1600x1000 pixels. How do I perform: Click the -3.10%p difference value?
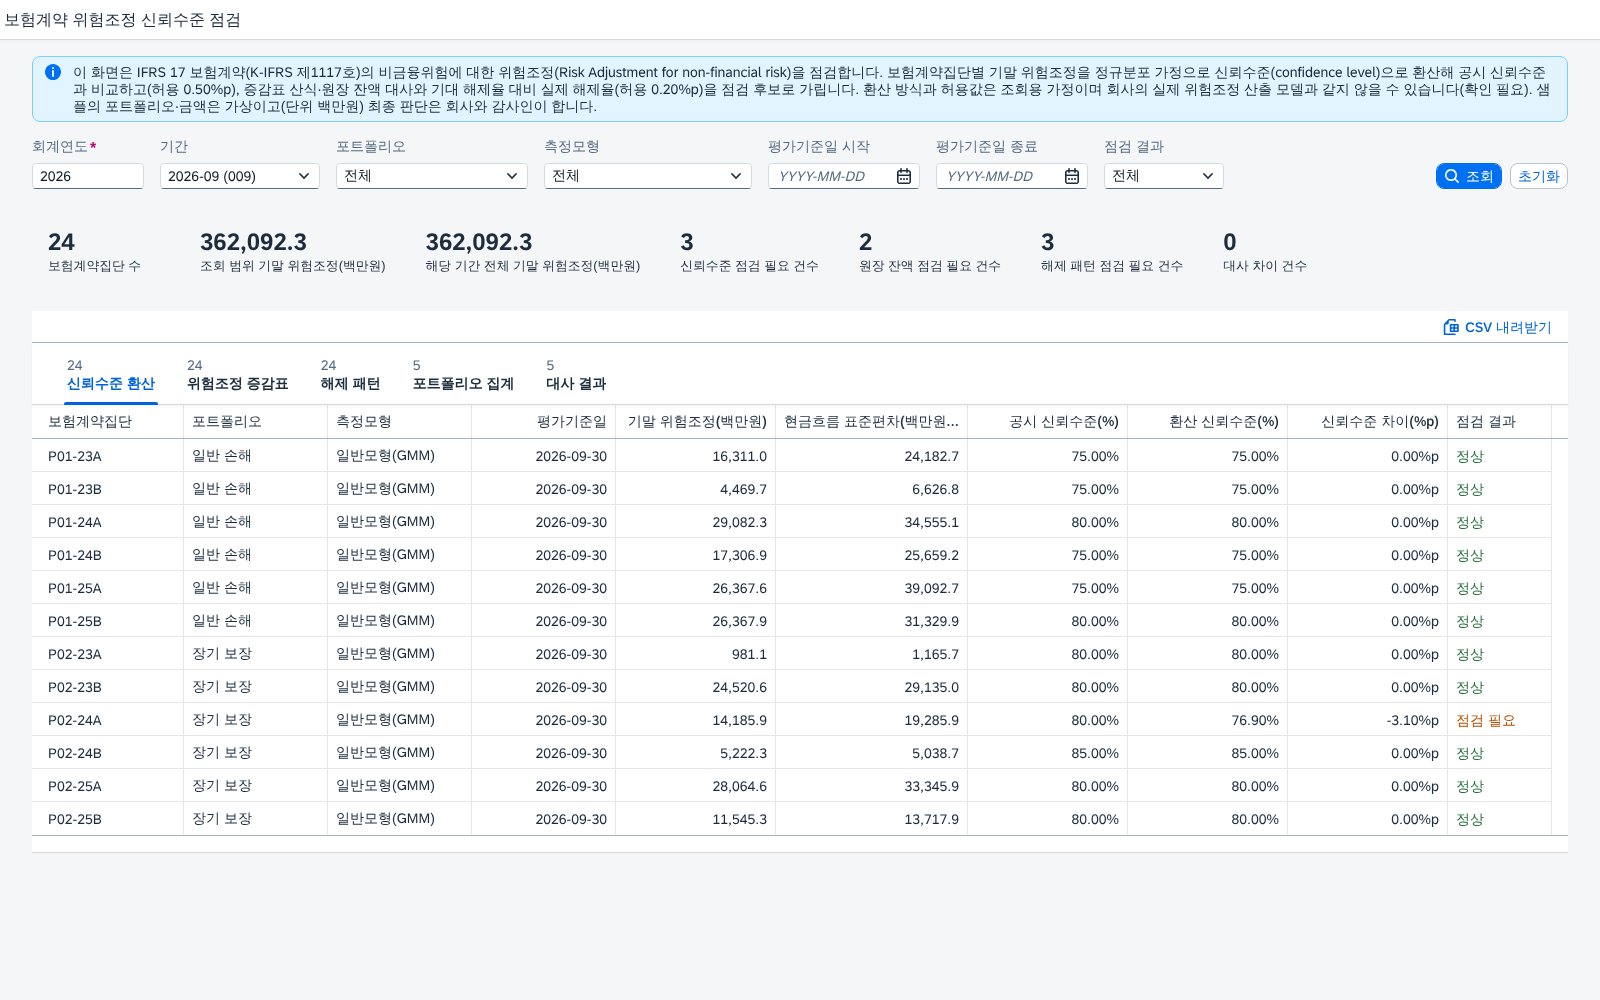(x=1412, y=720)
